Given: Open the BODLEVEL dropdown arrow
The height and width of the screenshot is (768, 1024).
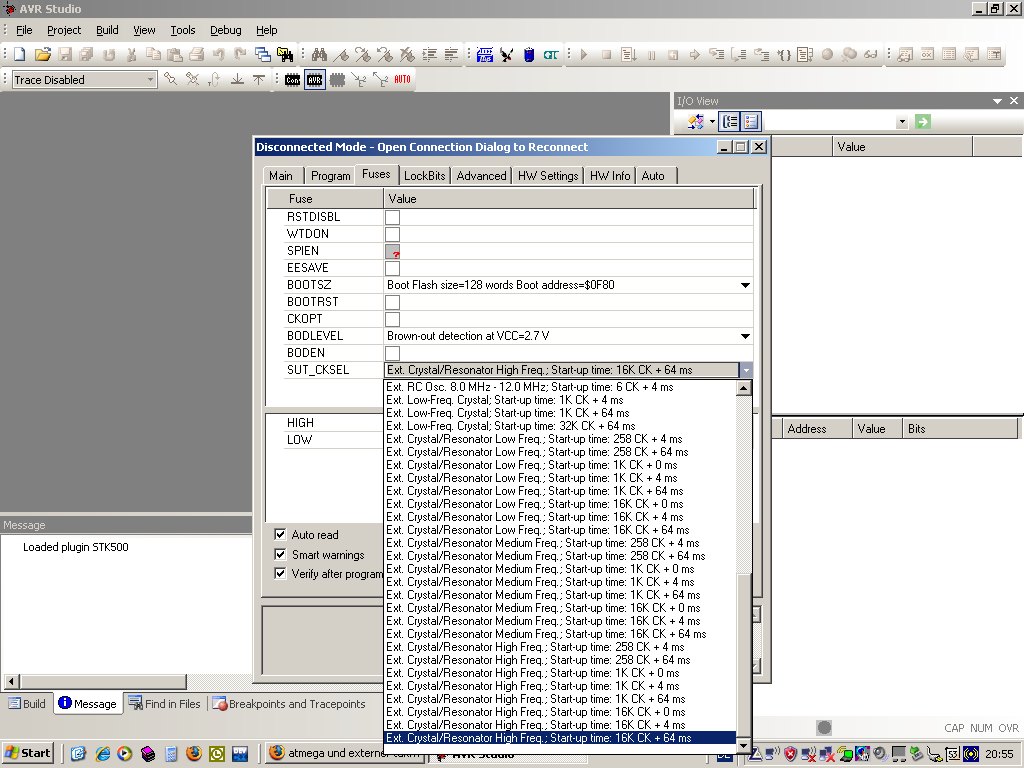Looking at the screenshot, I should (745, 336).
